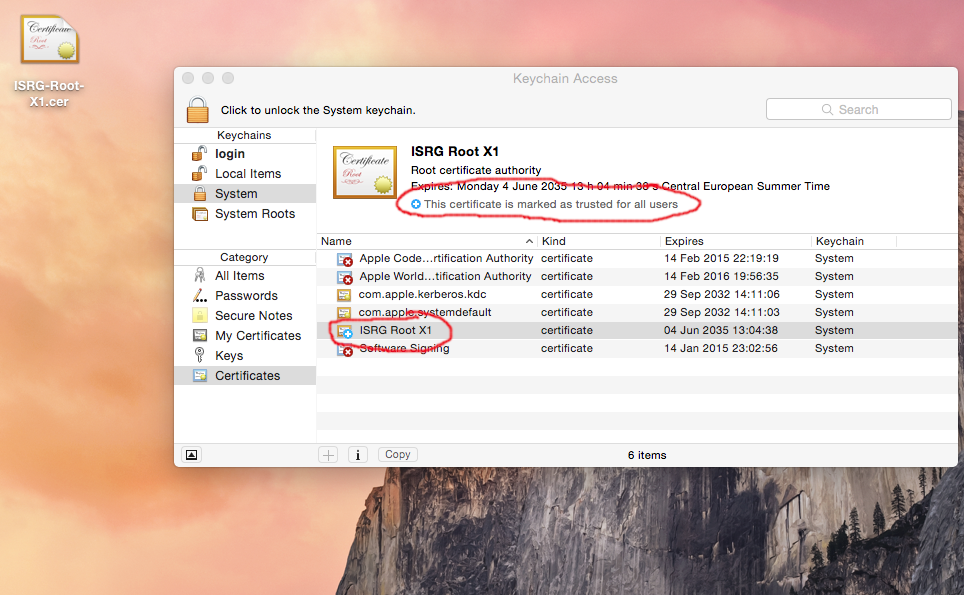Click the com.apple.kerberos.kdc certificate icon
Screen dimensions: 964x595
[x=344, y=295]
